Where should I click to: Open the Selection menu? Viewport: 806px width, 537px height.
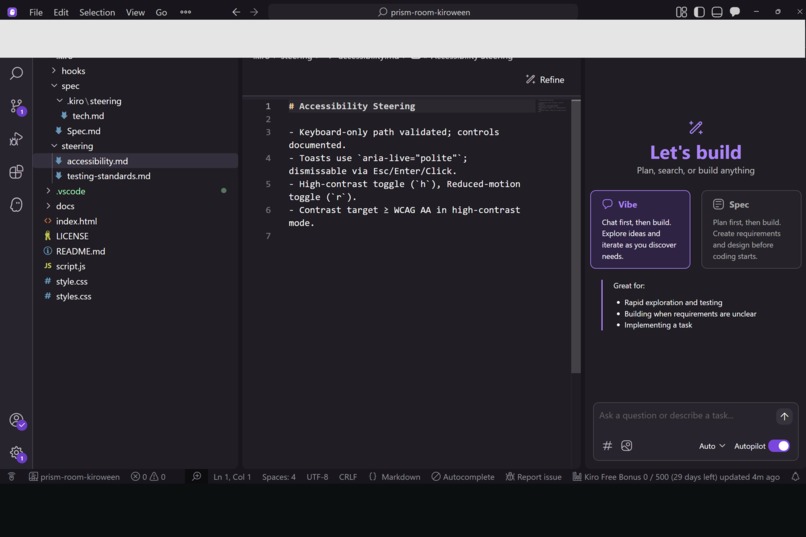[97, 12]
